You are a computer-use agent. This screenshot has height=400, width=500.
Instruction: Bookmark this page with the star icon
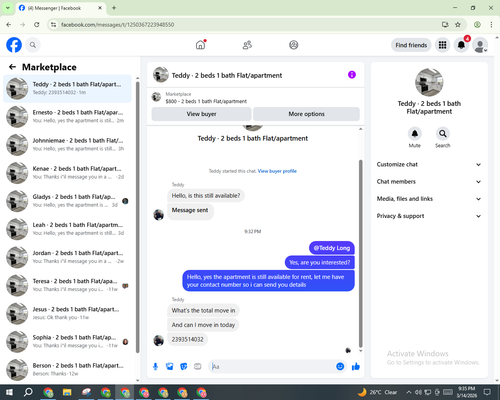tap(458, 25)
